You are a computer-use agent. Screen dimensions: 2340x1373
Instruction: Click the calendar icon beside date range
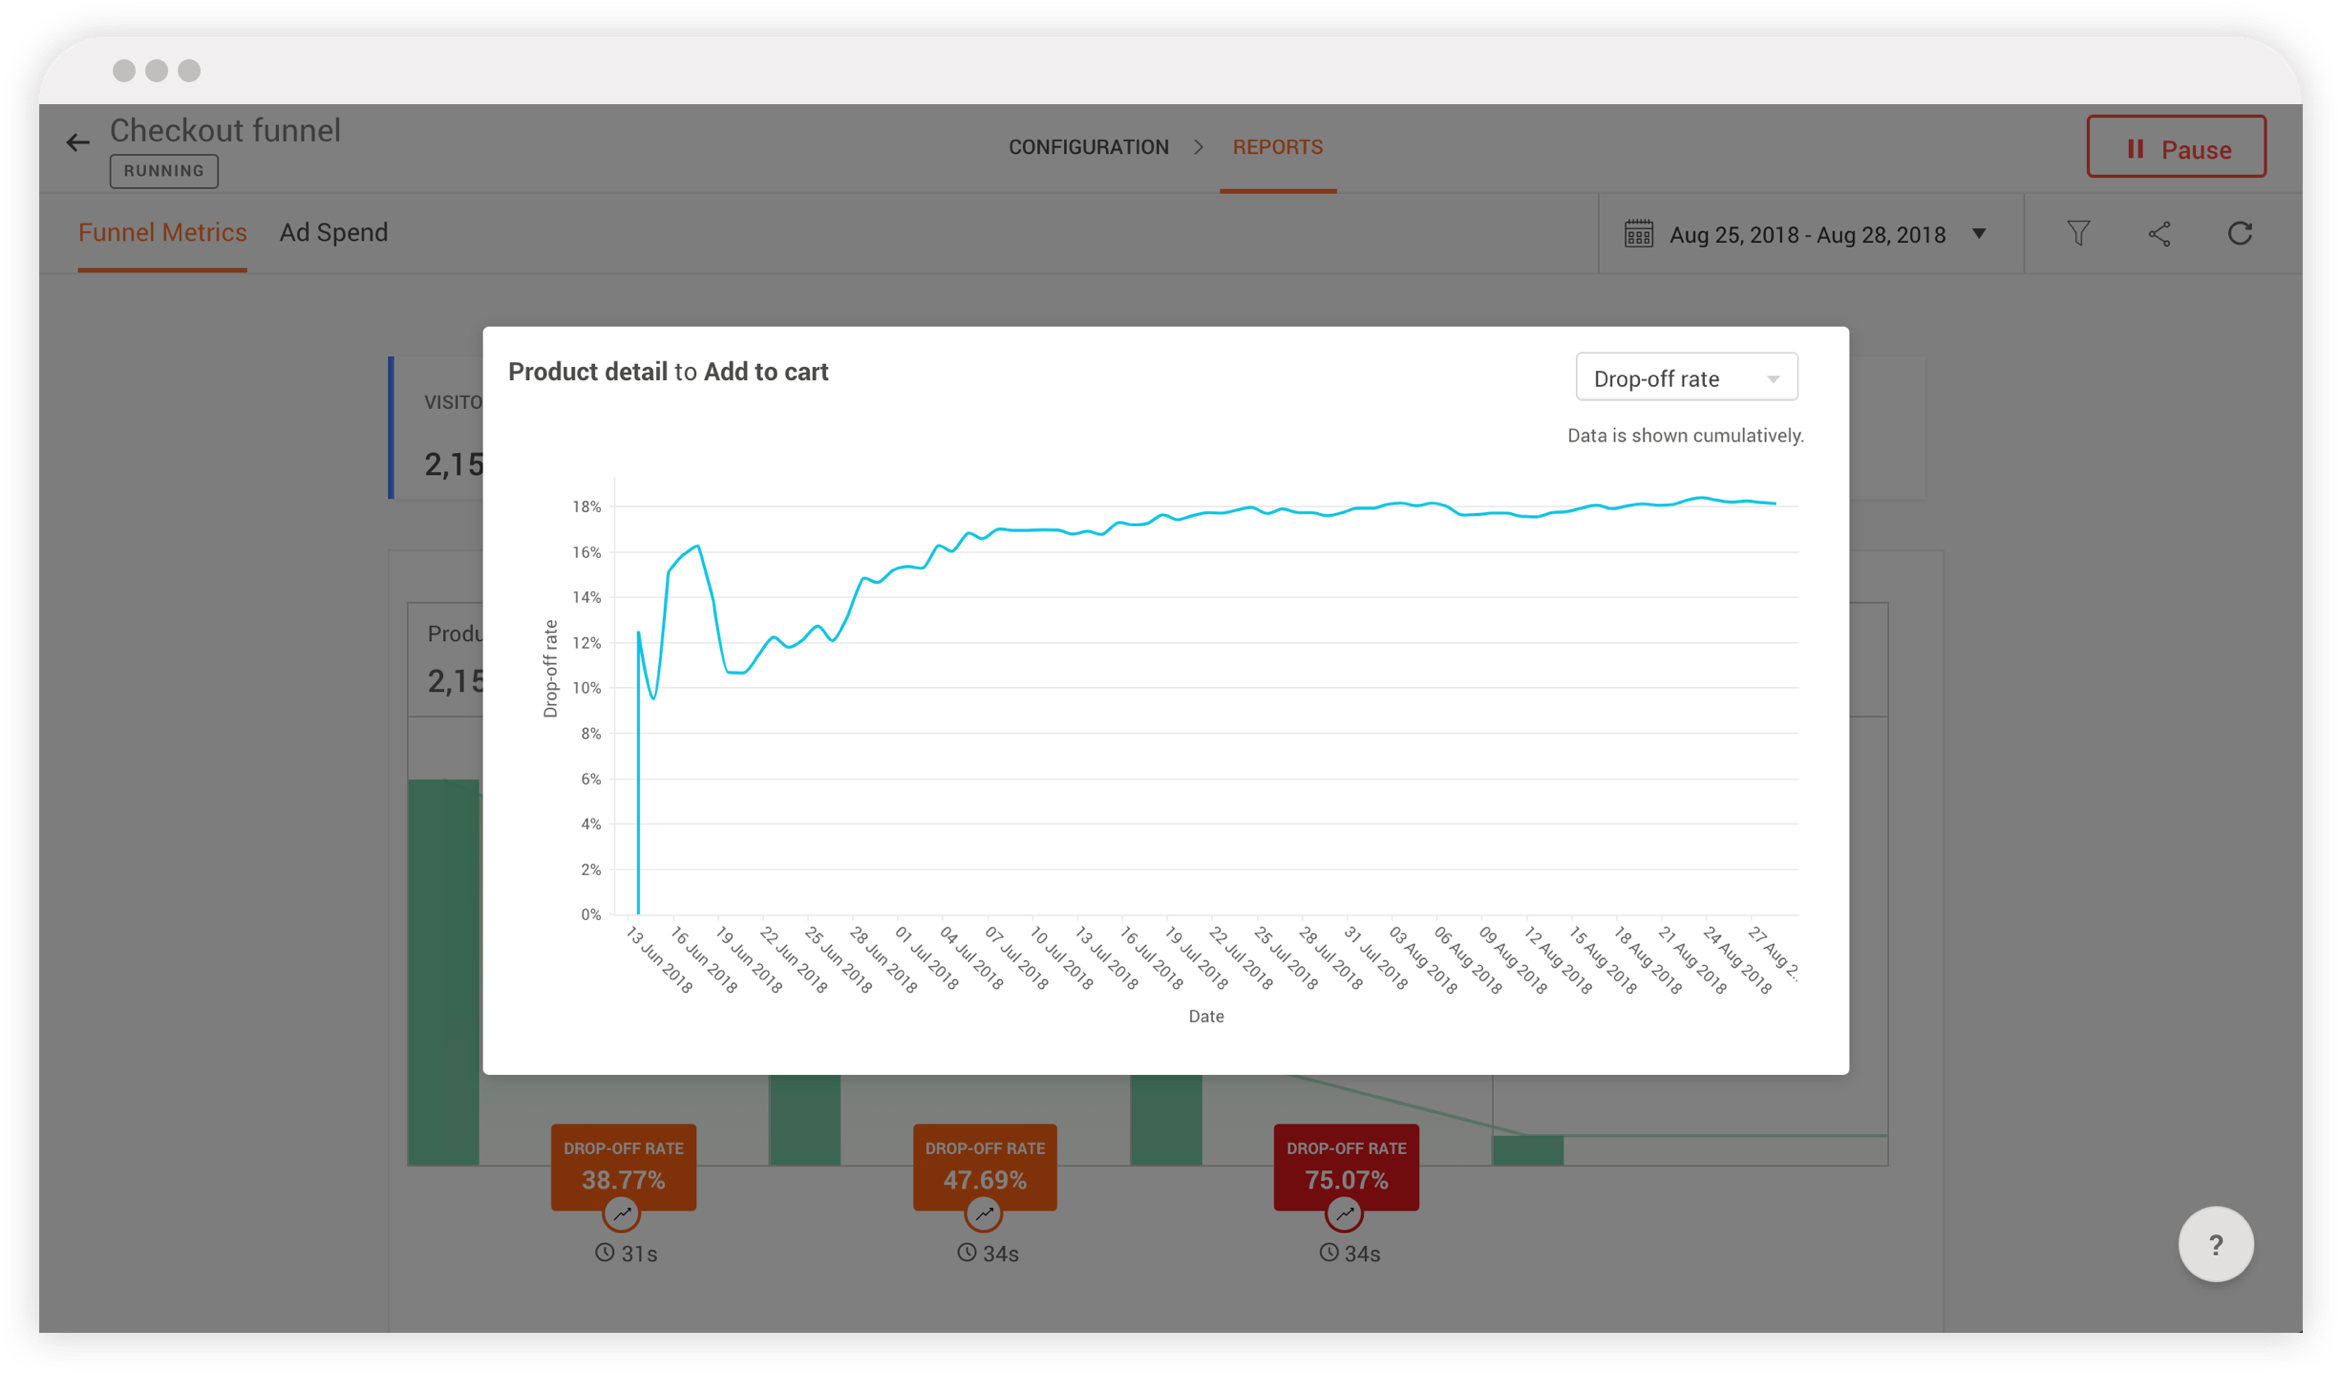1638,234
